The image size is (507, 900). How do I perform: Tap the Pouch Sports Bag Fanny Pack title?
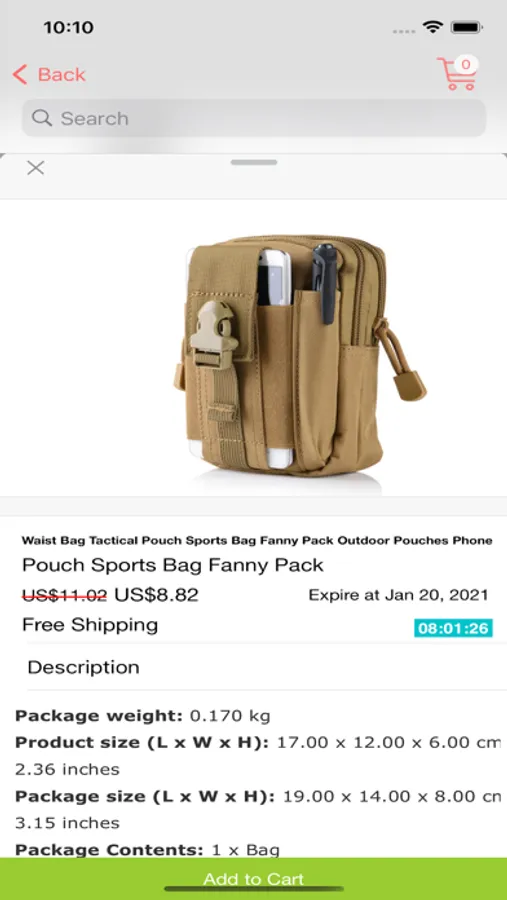pos(173,565)
